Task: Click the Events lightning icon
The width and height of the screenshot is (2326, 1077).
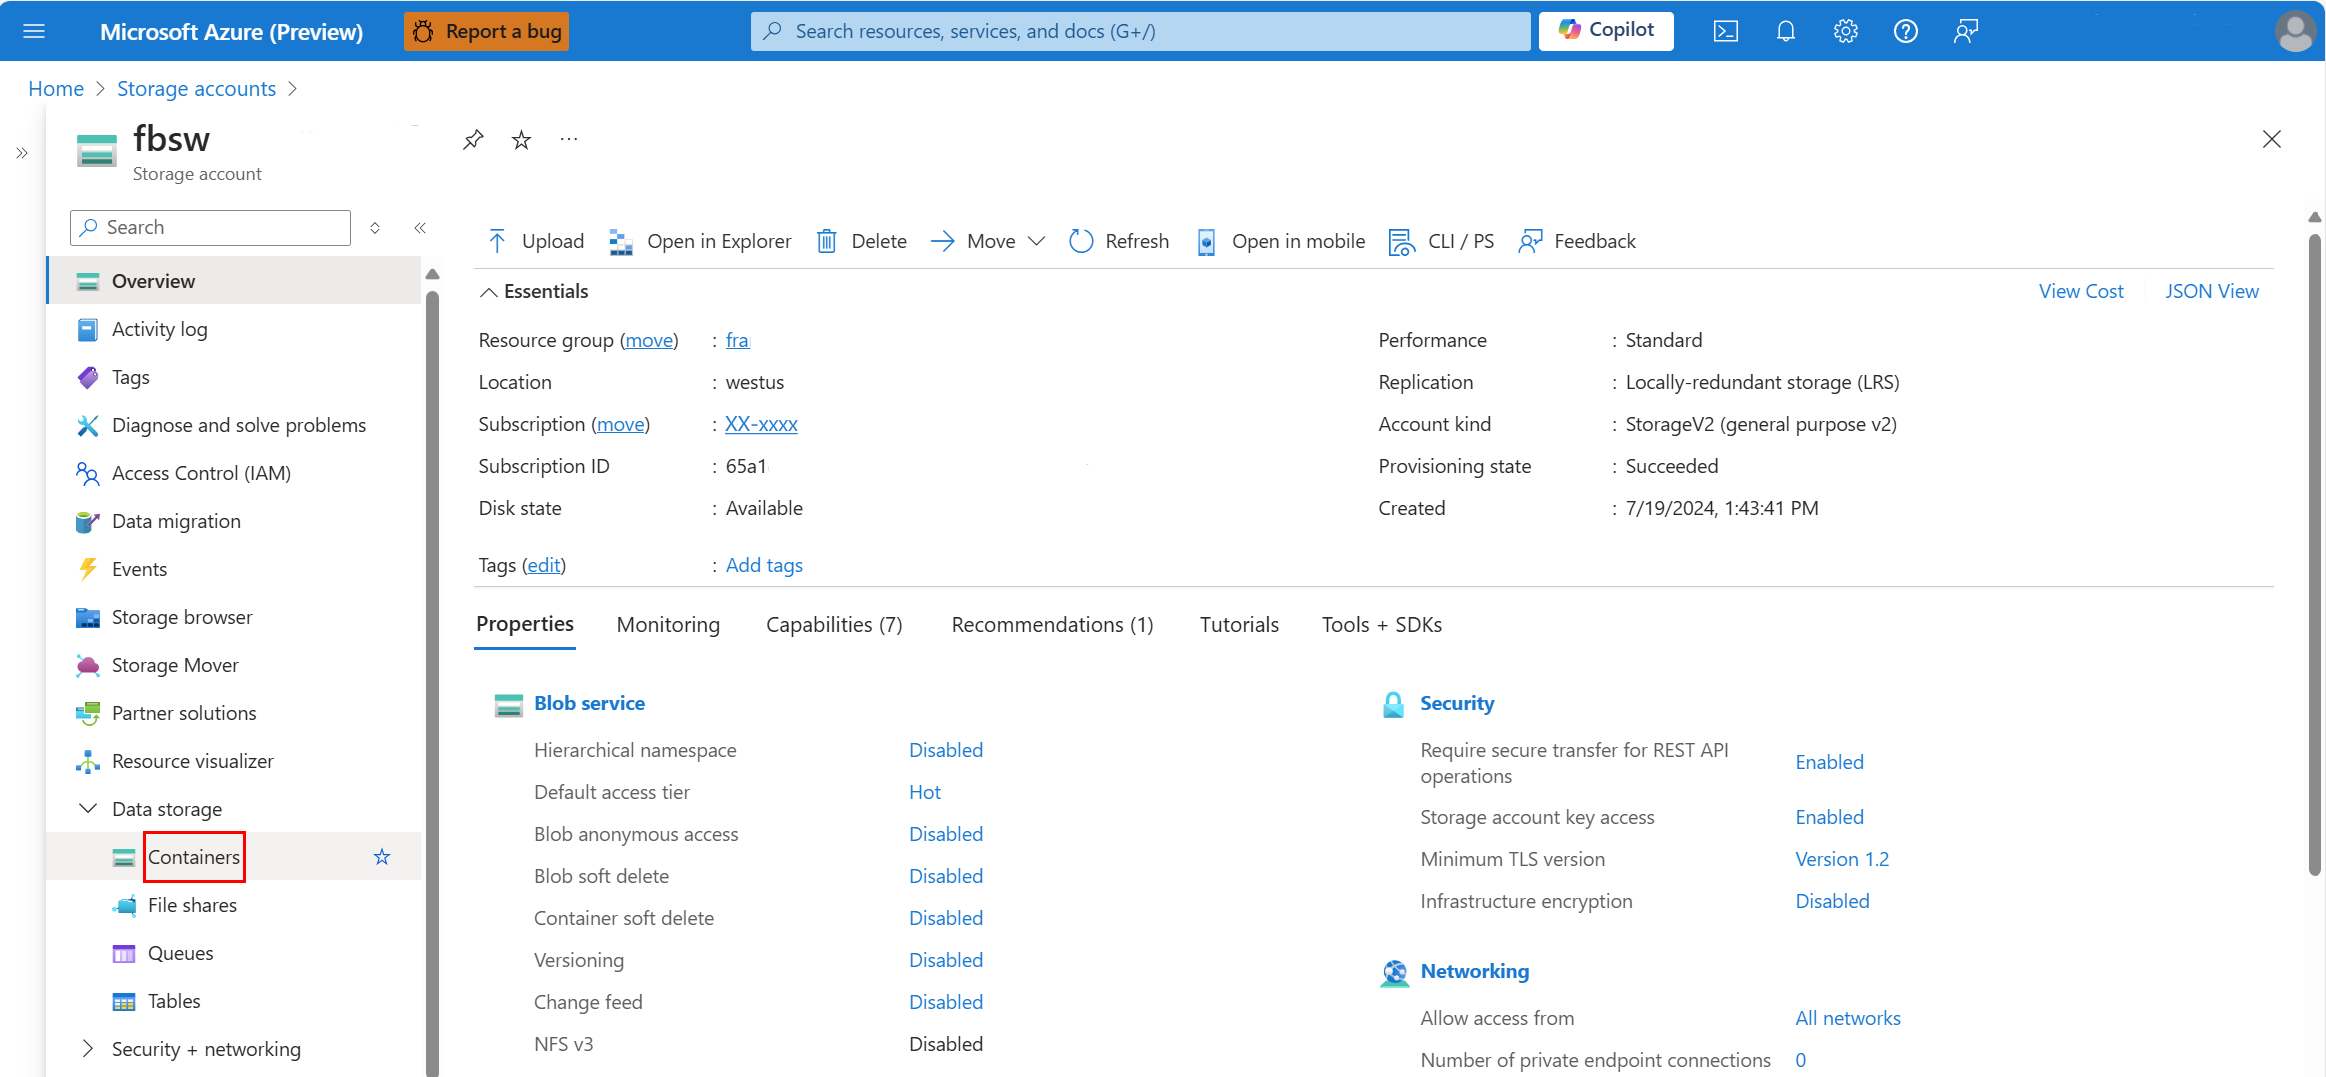Action: tap(88, 569)
